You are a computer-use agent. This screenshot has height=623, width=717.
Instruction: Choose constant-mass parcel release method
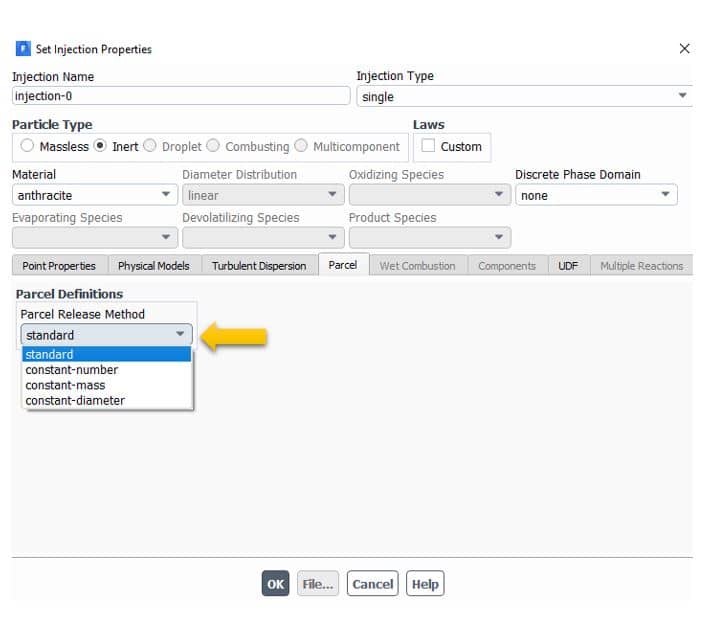point(66,385)
